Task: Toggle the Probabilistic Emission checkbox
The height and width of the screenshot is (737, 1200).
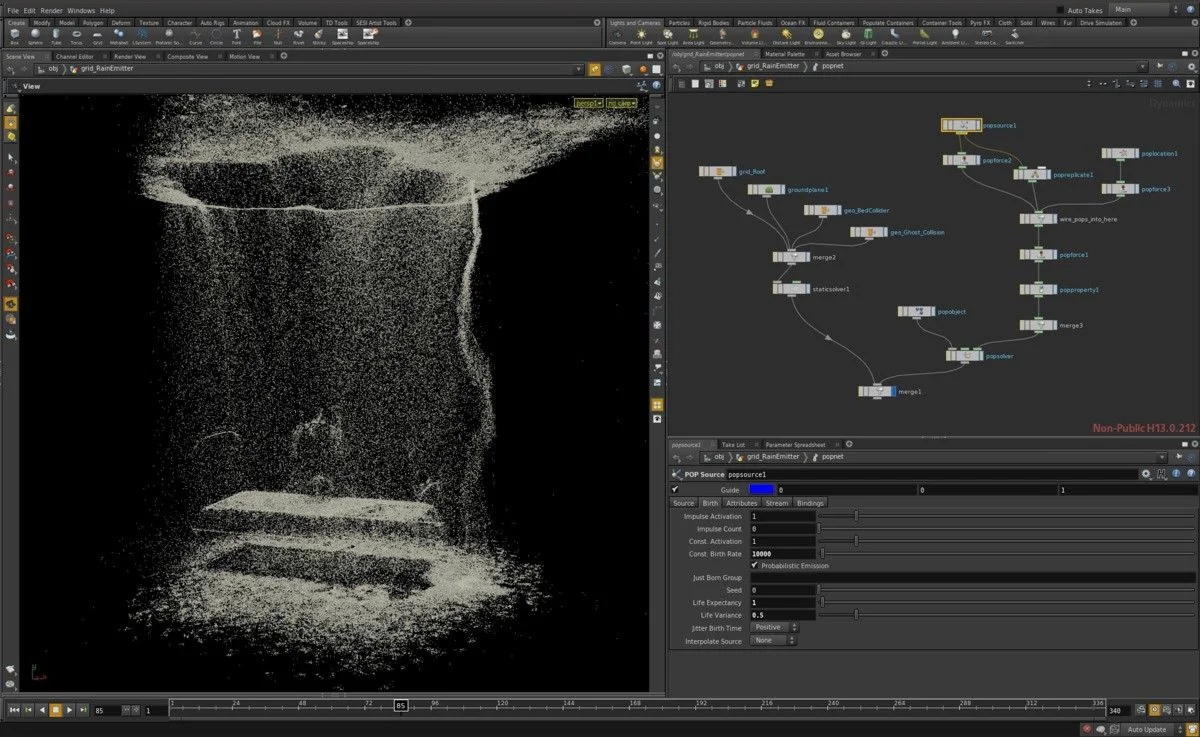Action: click(x=756, y=565)
